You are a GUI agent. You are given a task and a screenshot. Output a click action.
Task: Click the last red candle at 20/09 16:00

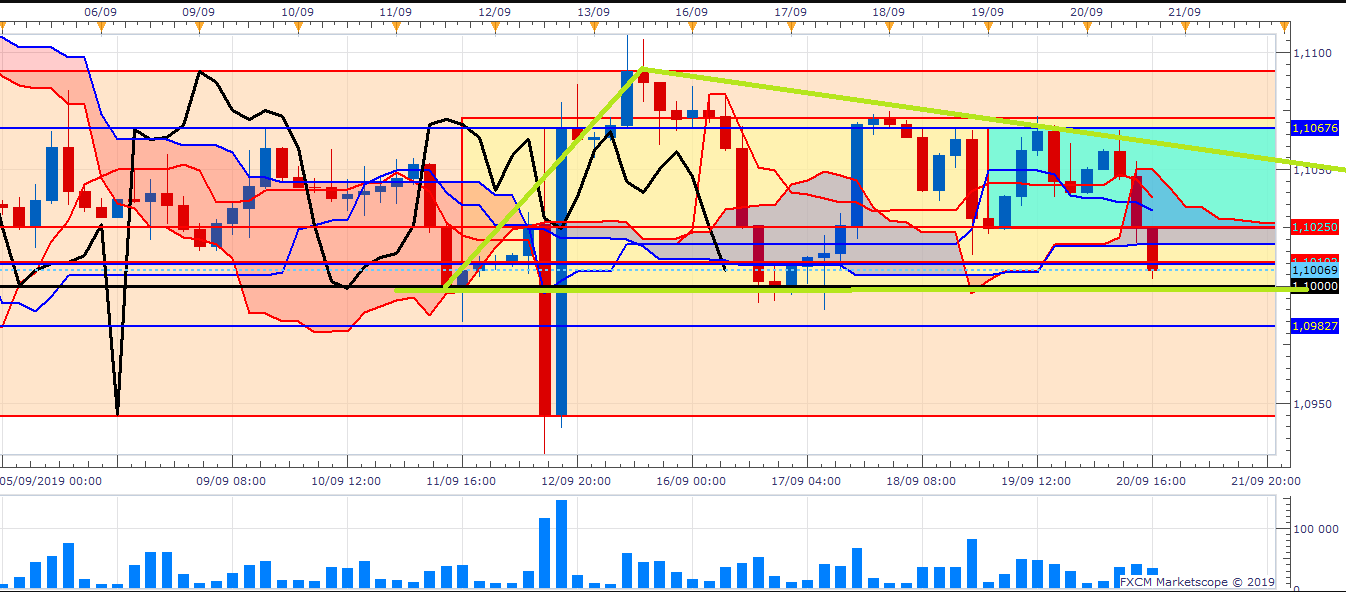[x=1152, y=248]
